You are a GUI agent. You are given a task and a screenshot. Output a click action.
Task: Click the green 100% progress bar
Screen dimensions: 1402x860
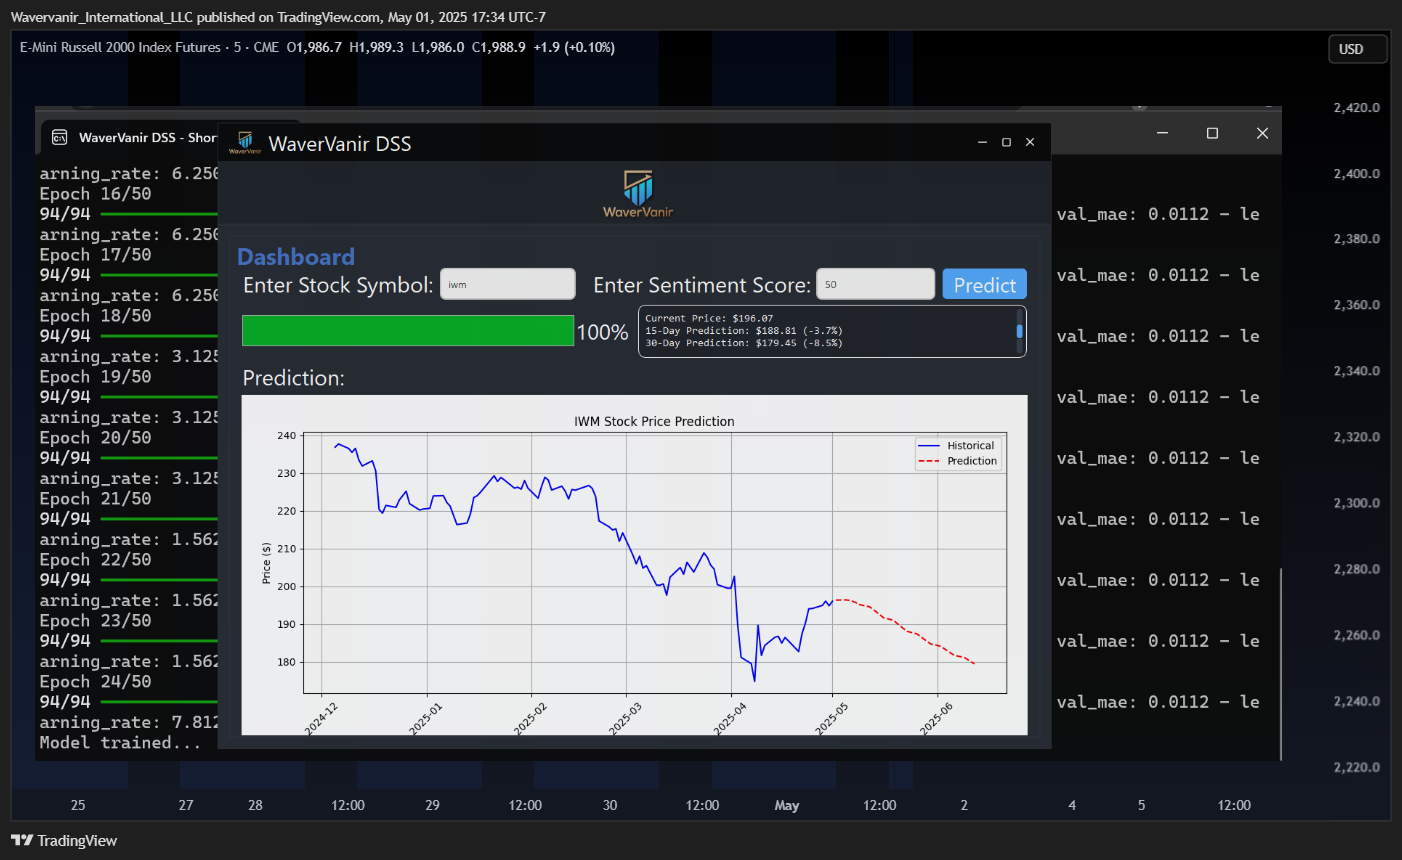(x=408, y=331)
